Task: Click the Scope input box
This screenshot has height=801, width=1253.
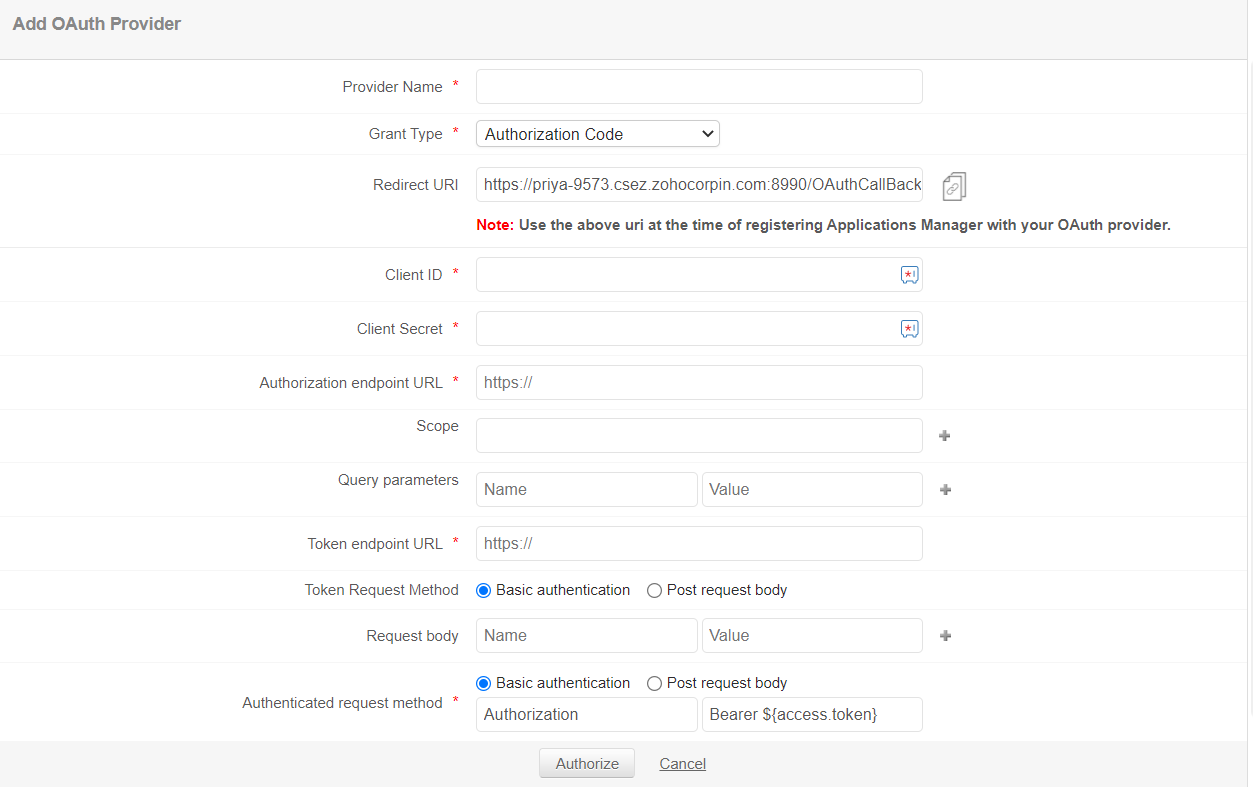Action: click(x=698, y=436)
